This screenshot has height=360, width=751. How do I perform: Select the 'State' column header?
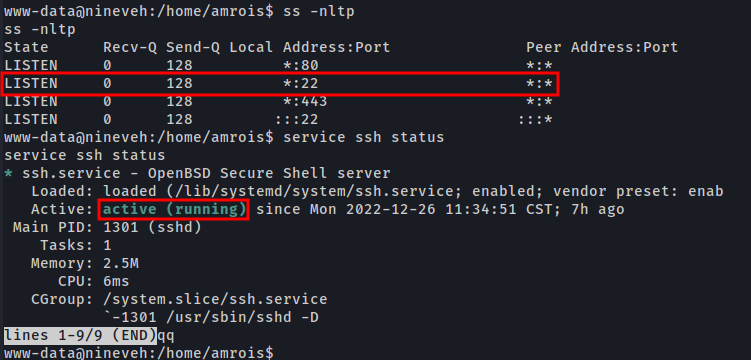(26, 47)
